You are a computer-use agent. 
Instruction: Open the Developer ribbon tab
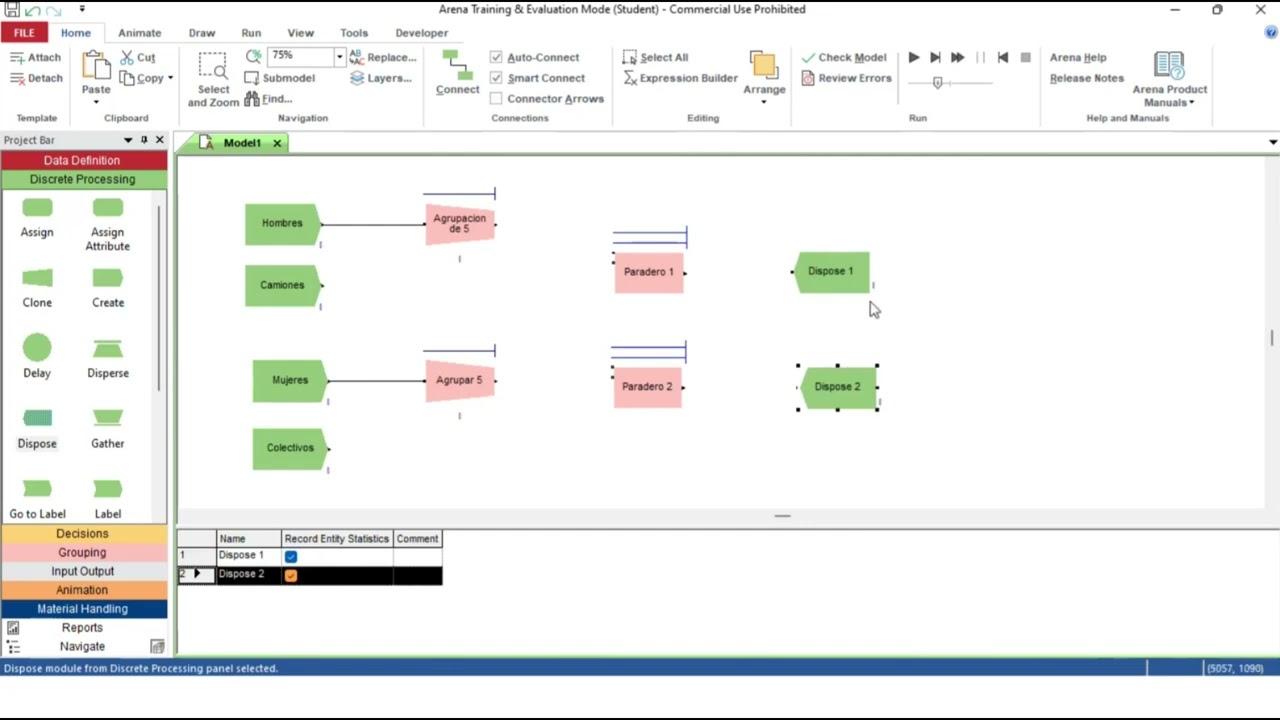coord(421,33)
